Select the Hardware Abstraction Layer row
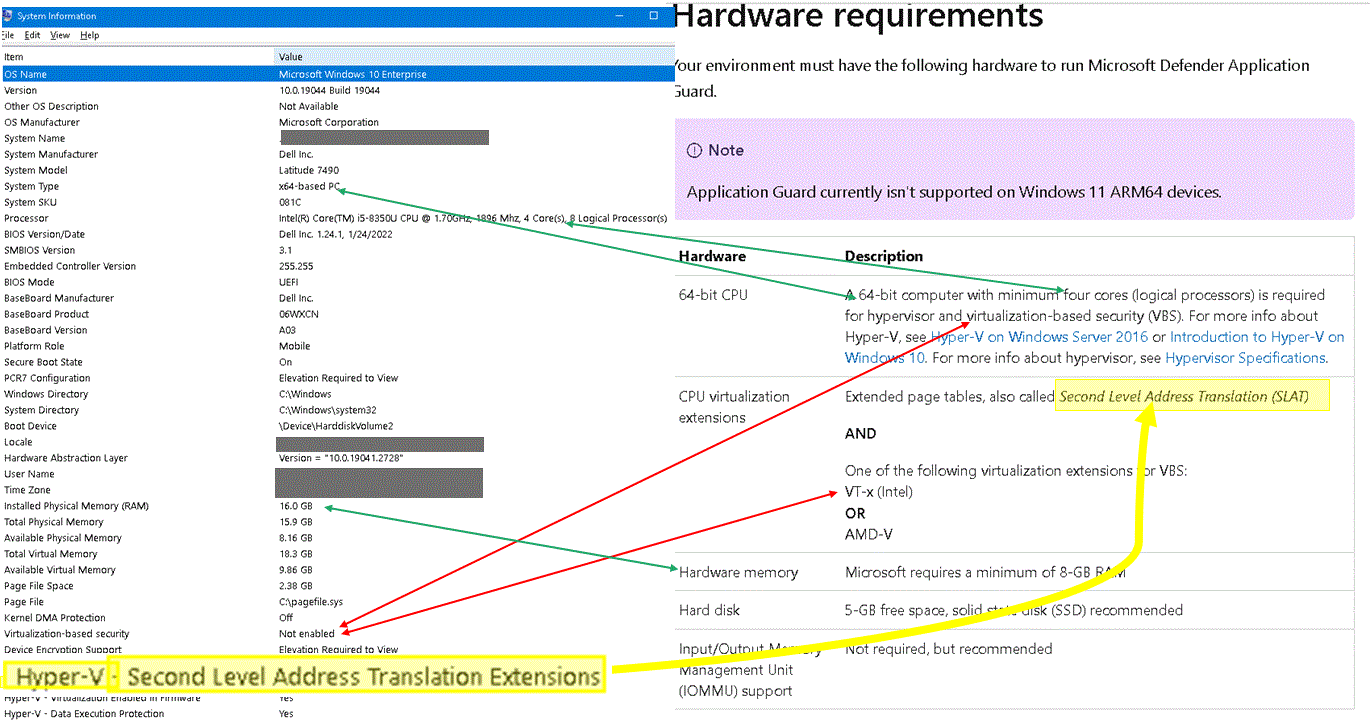Image resolution: width=1370 pixels, height=727 pixels. 337,458
